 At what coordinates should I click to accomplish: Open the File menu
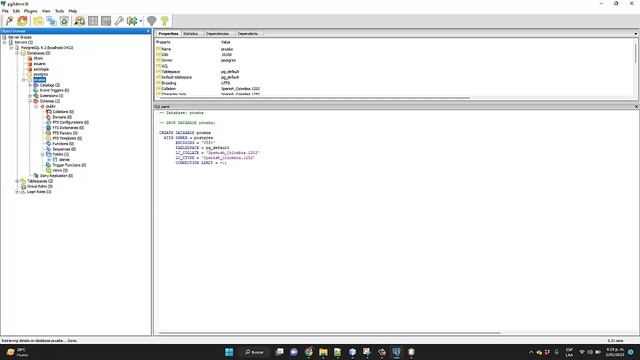click(x=5, y=11)
